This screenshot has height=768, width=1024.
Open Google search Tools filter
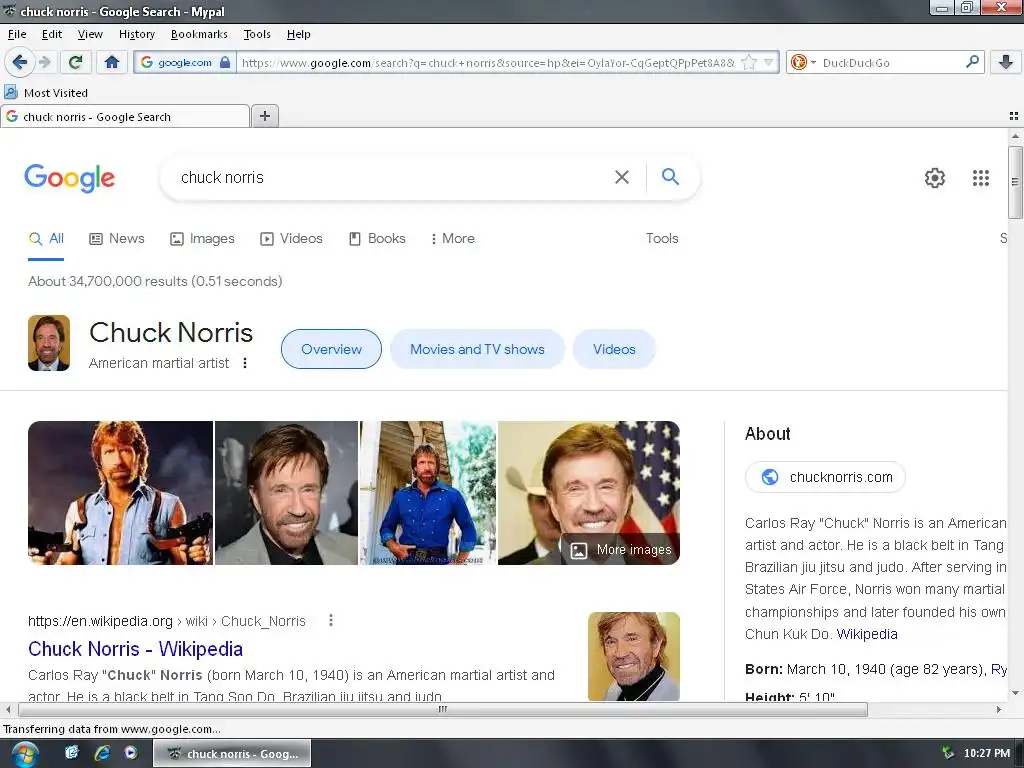click(x=662, y=238)
